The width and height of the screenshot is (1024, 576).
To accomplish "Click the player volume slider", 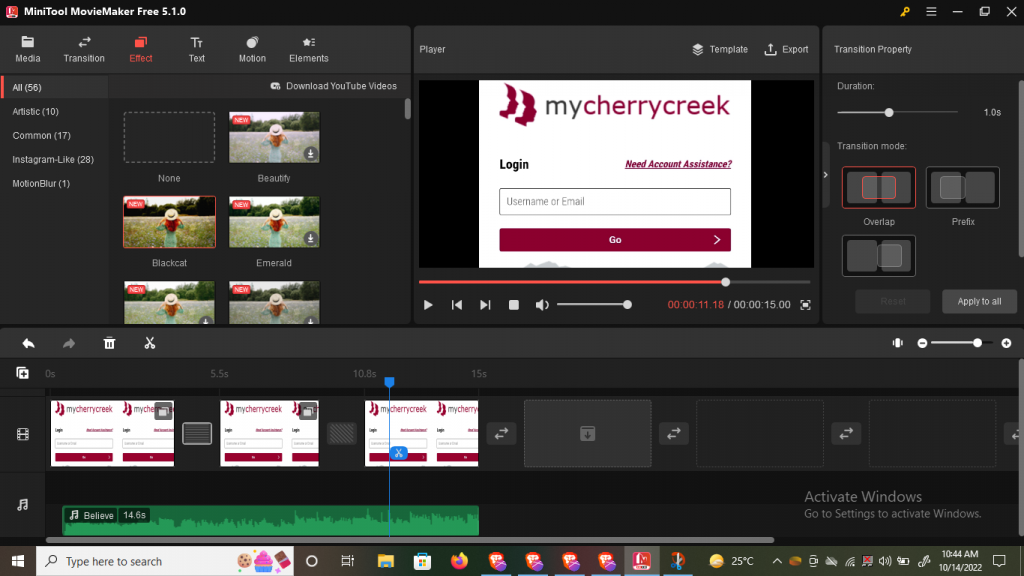I will [593, 305].
